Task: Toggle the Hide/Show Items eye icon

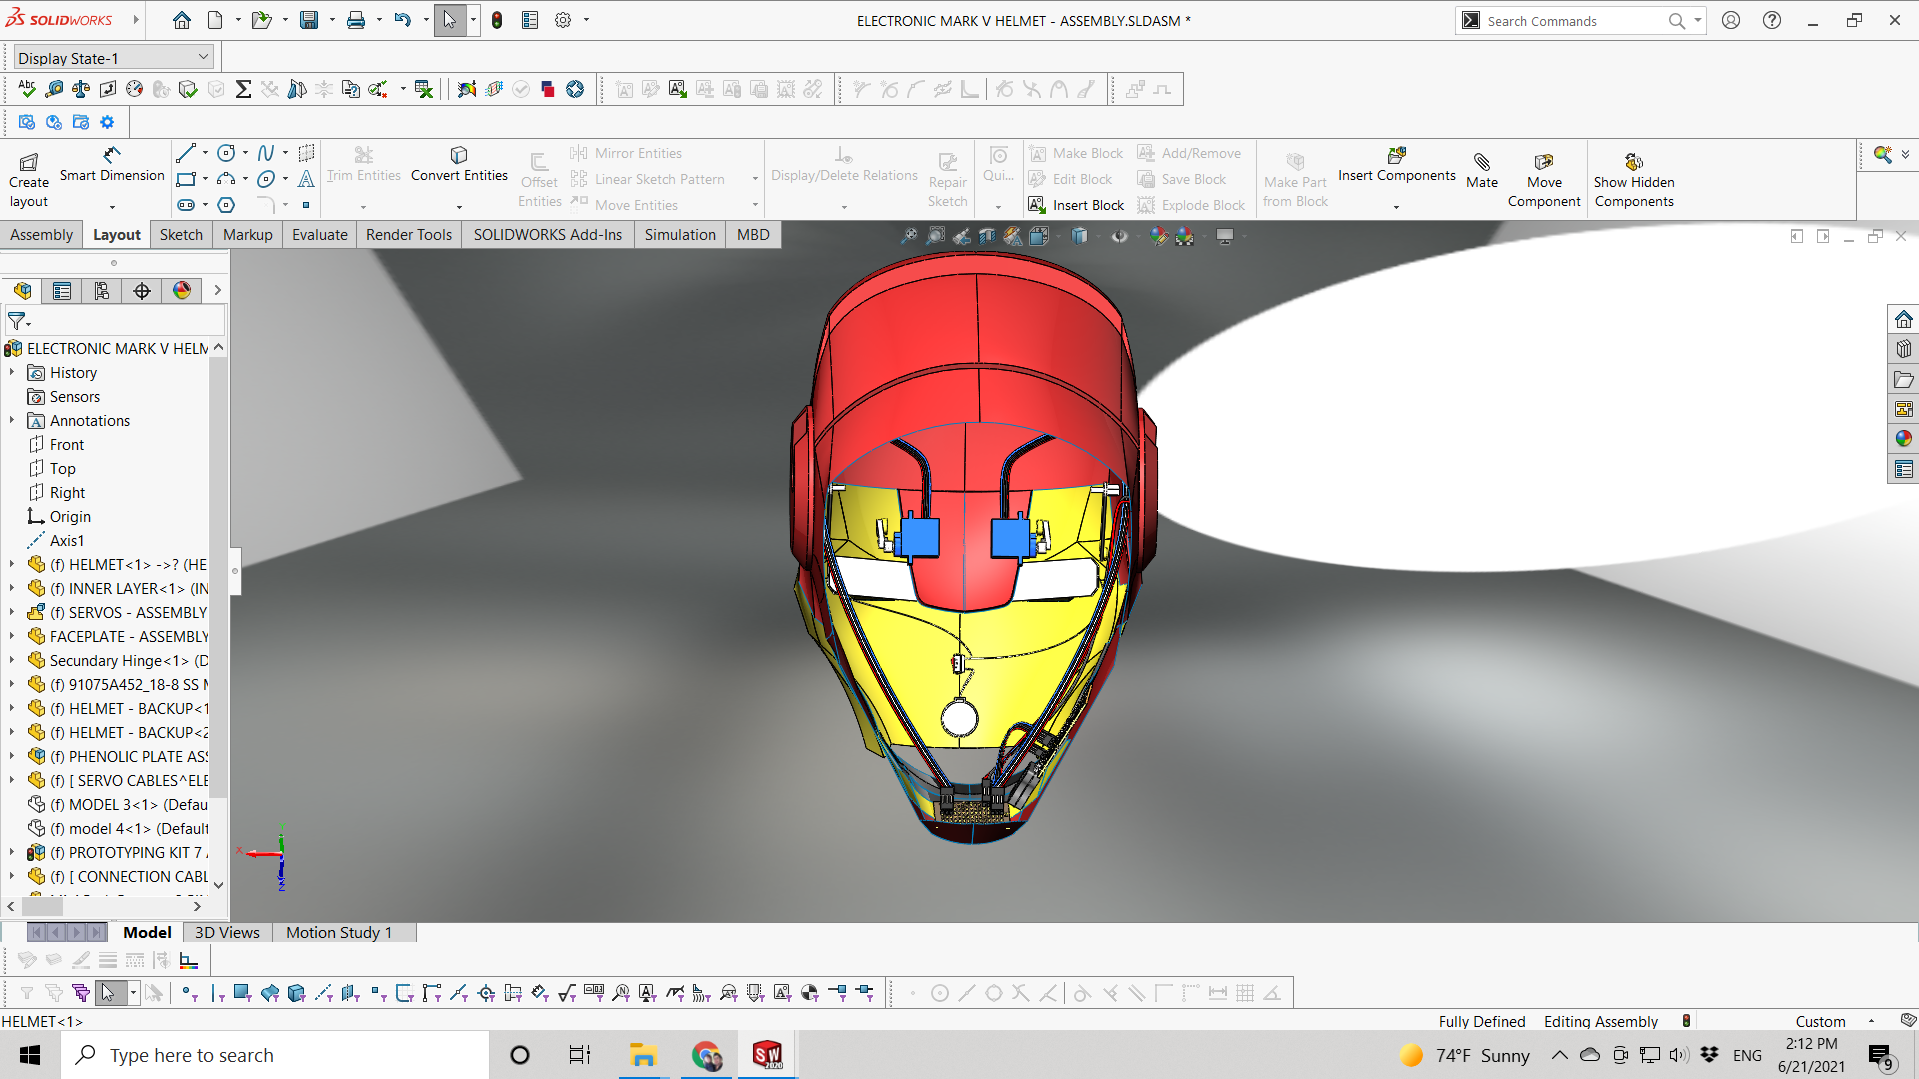Action: click(1119, 236)
